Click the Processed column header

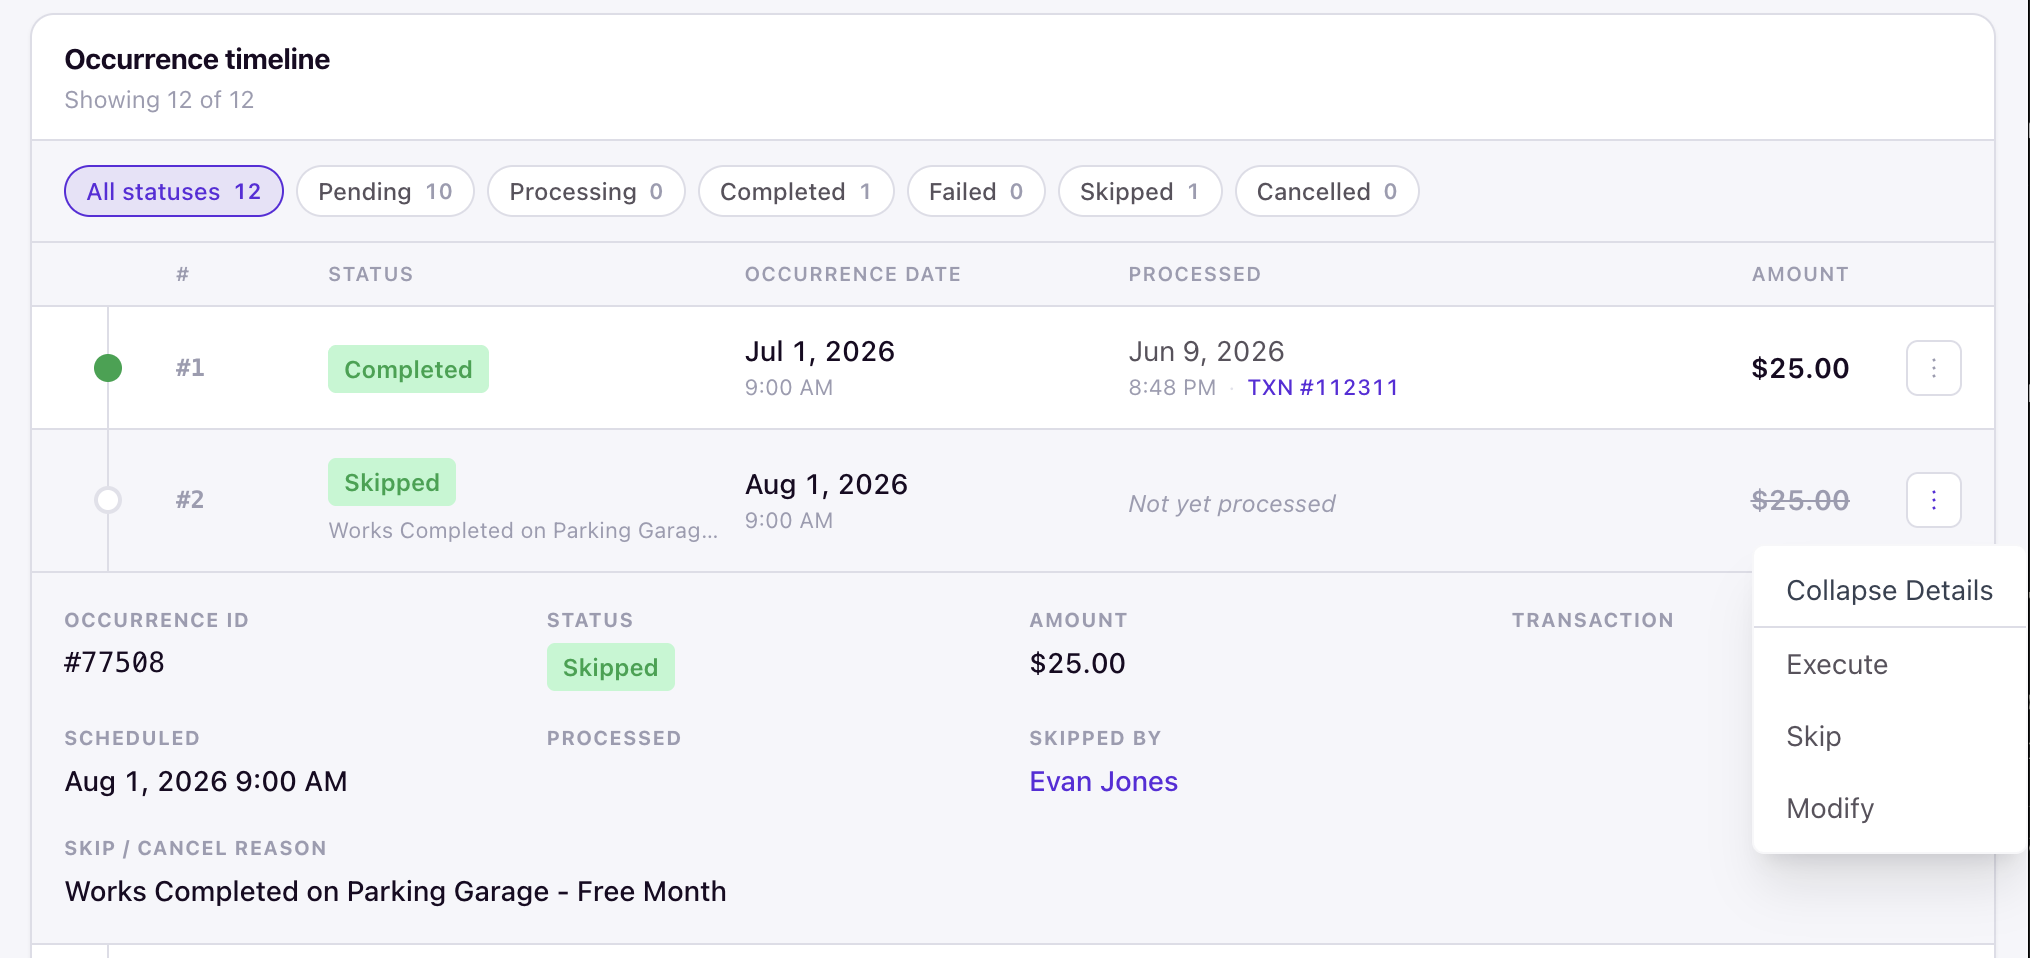coord(1195,274)
